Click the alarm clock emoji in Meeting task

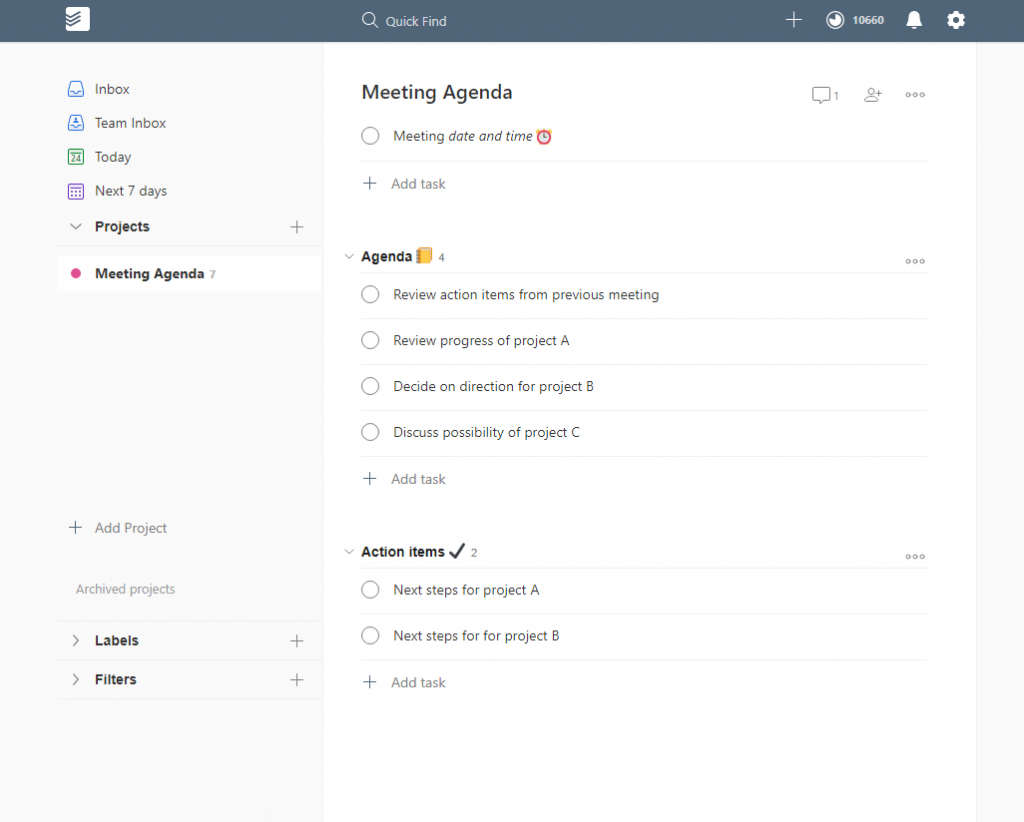pos(544,136)
